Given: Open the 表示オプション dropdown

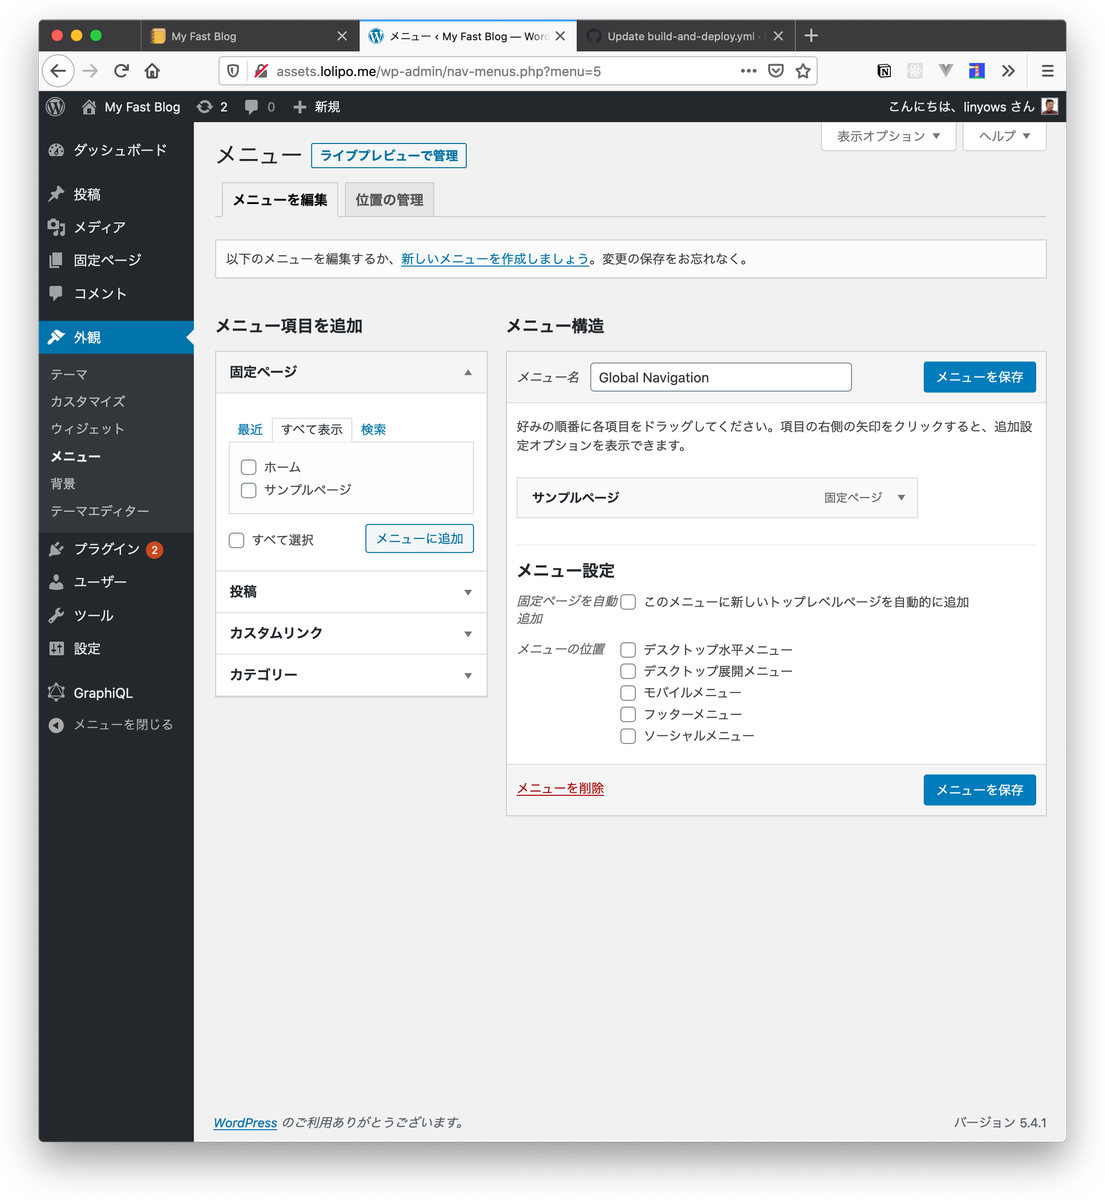Looking at the screenshot, I should tap(888, 136).
